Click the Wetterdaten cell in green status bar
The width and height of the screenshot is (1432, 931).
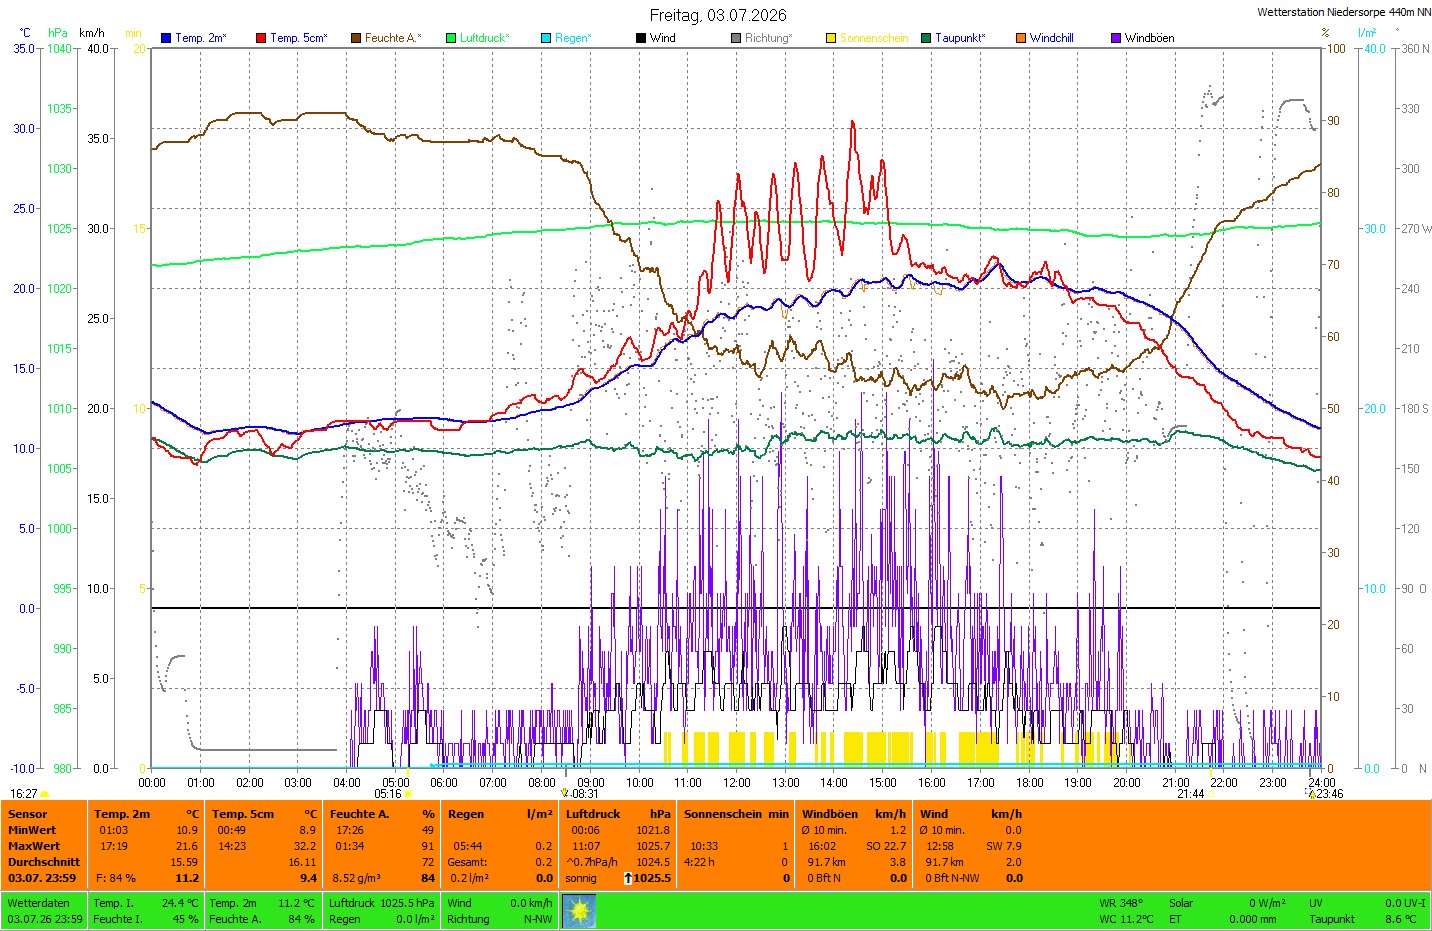tap(39, 903)
